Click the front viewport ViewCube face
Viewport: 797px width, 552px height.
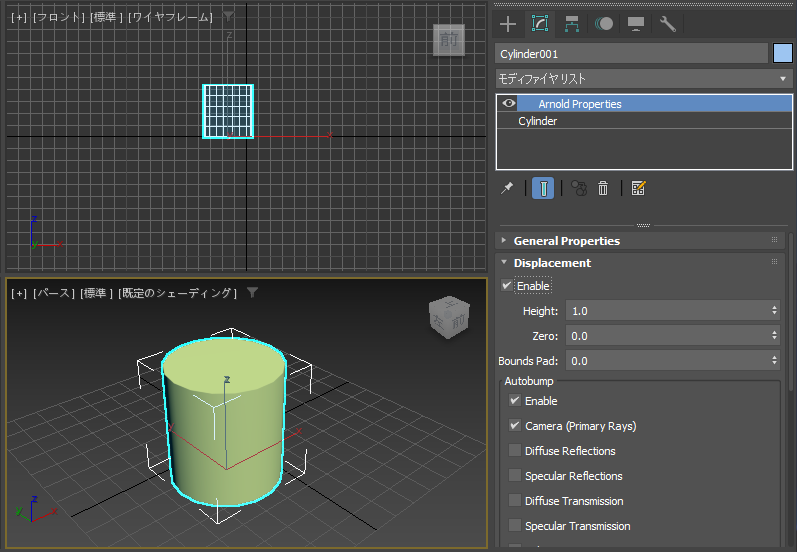tap(449, 40)
